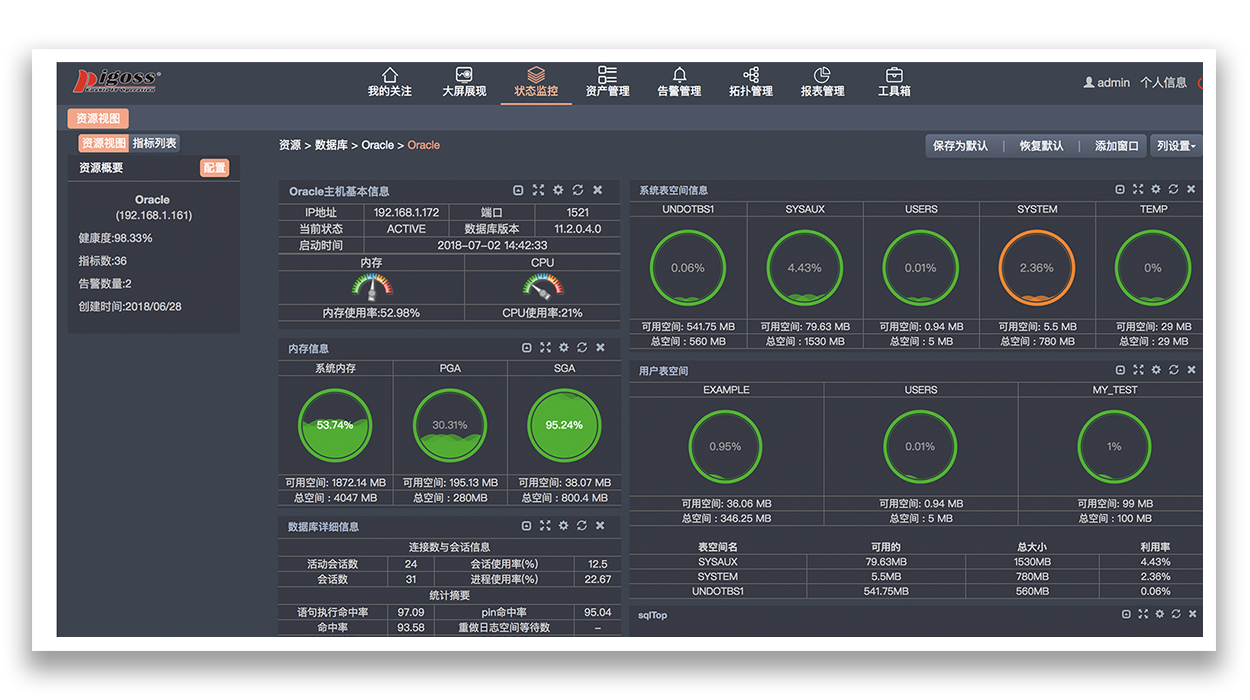Image resolution: width=1250 pixels, height=700 pixels.
Task: Maximize the 系统表空间信息 panel
Action: point(1138,189)
